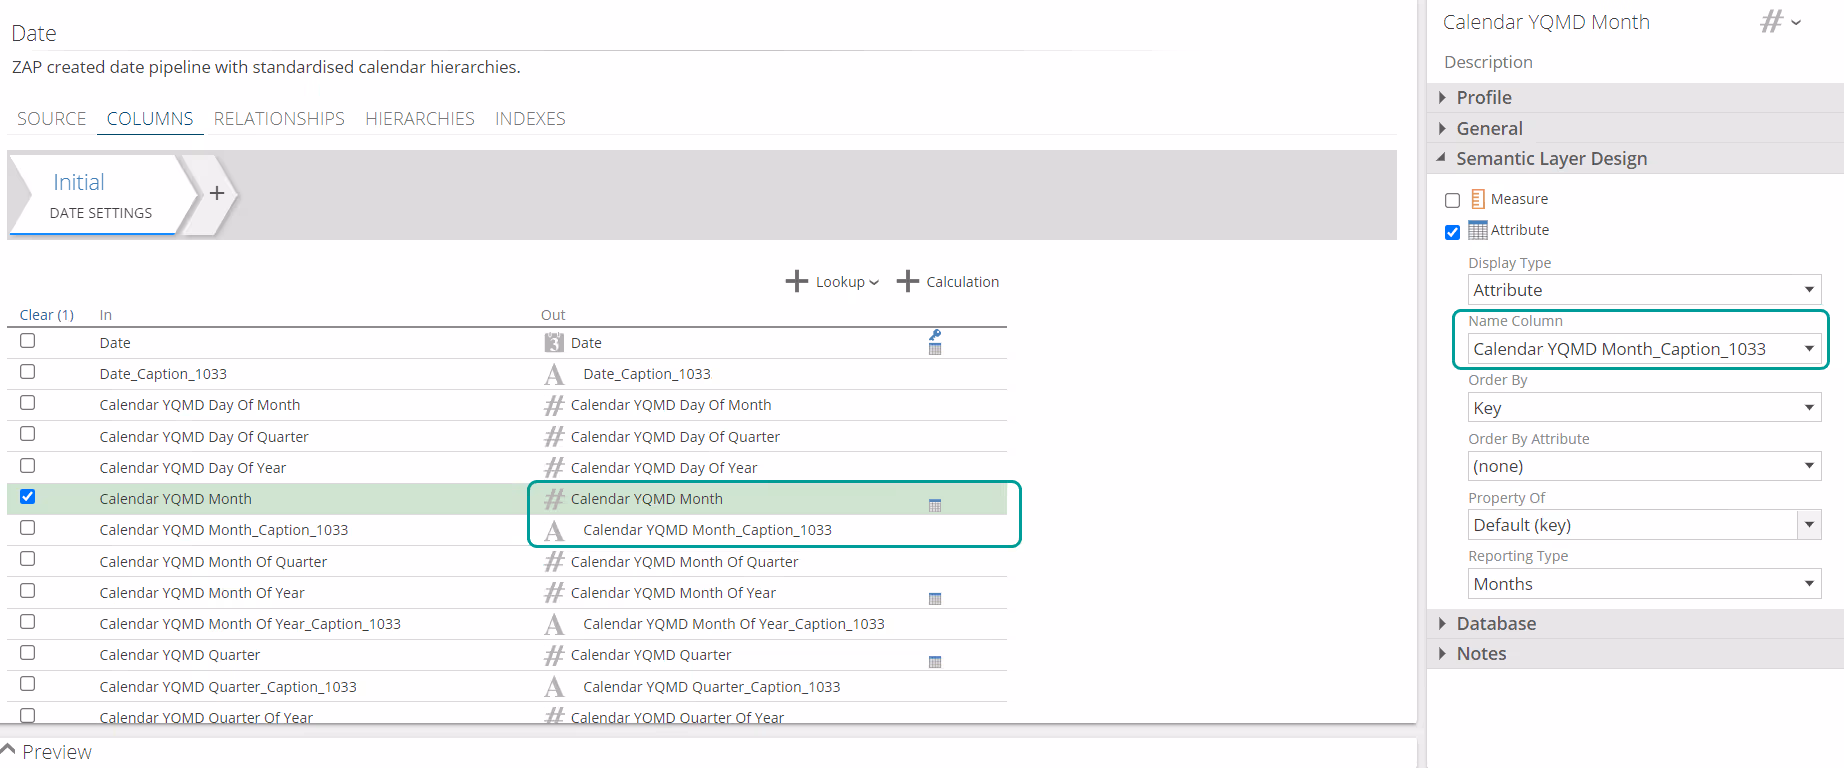Viewport: 1844px width, 768px height.
Task: Click the attribute table icon in Calendar YQMD Month row
Action: (935, 505)
